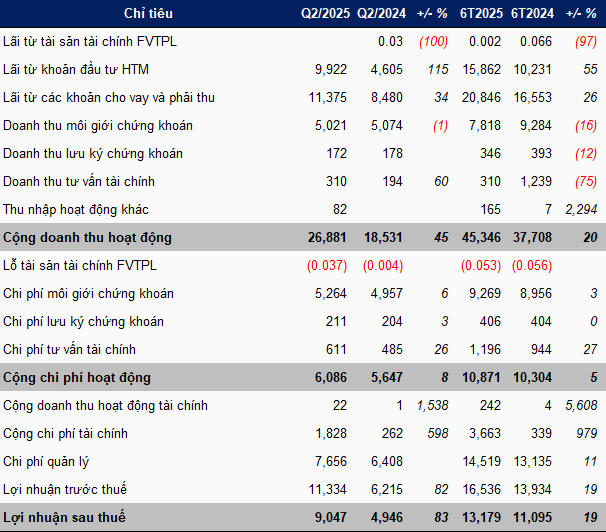Screen dimensions: 606x532
Task: Select Thu nhập hoạt động khác row
Action: coord(303,209)
